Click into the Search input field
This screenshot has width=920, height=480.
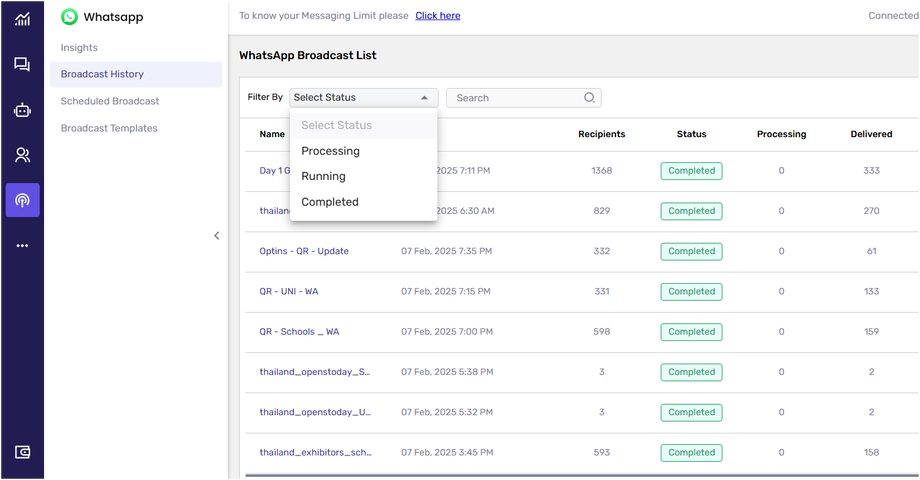tap(515, 98)
